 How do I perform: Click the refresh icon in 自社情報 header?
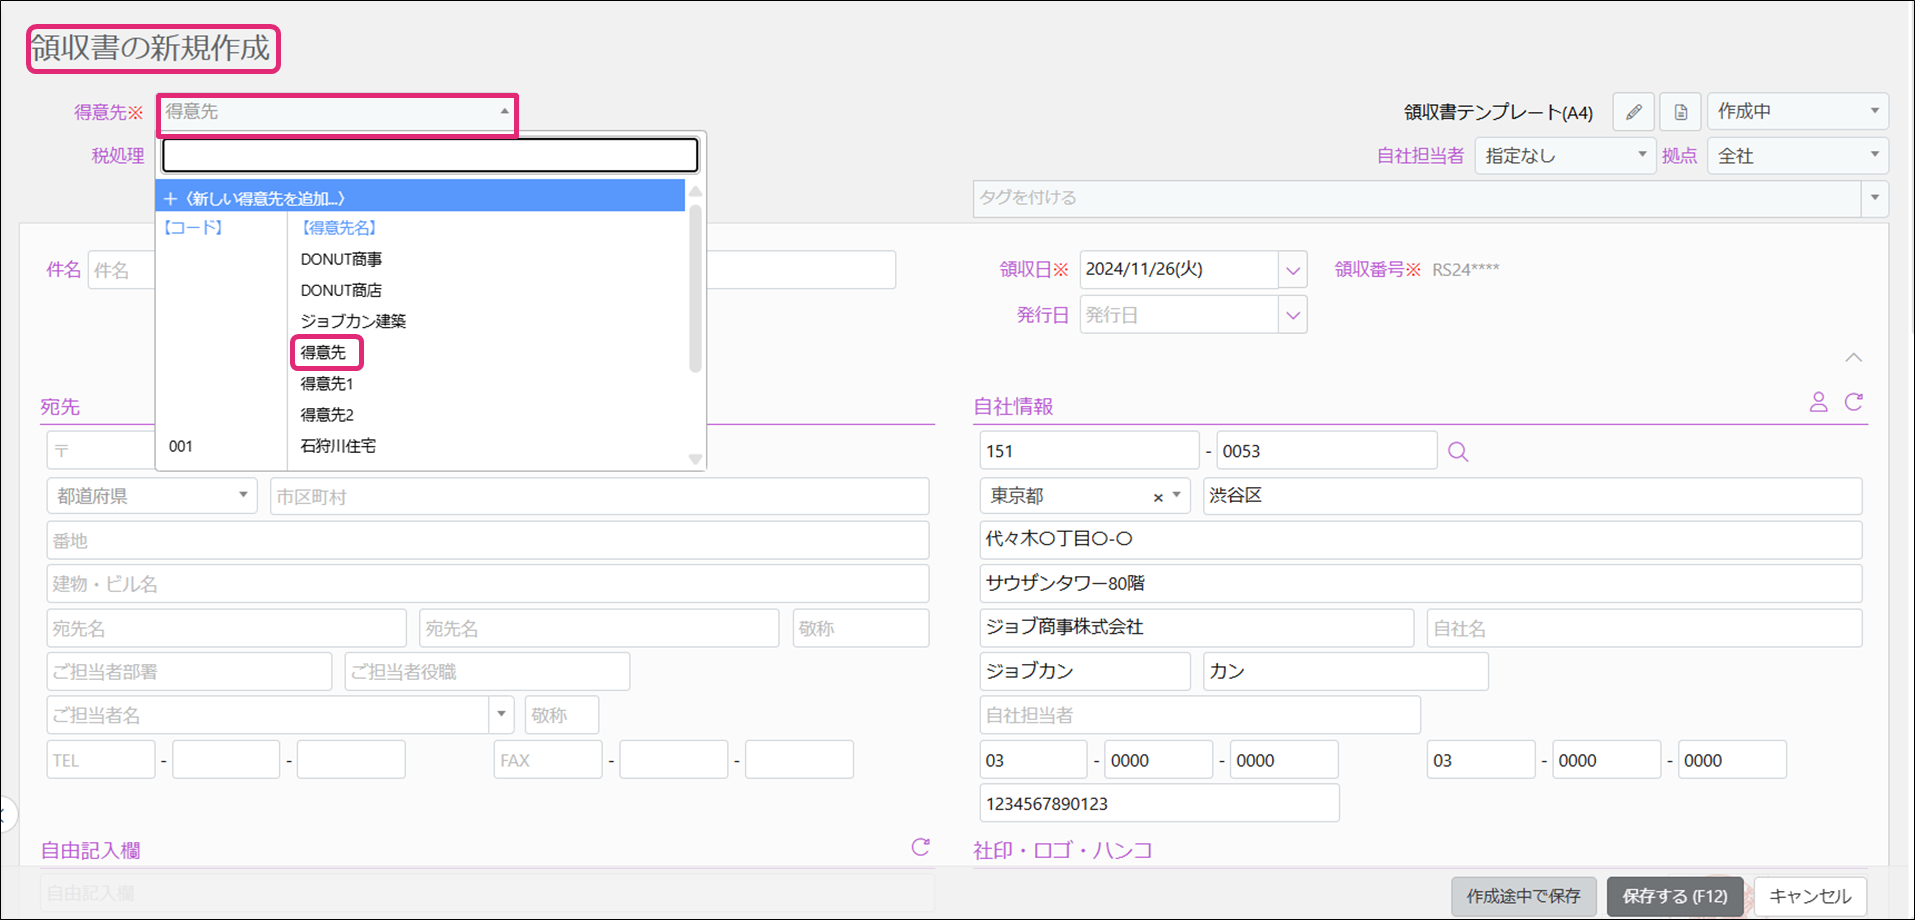click(x=1854, y=402)
